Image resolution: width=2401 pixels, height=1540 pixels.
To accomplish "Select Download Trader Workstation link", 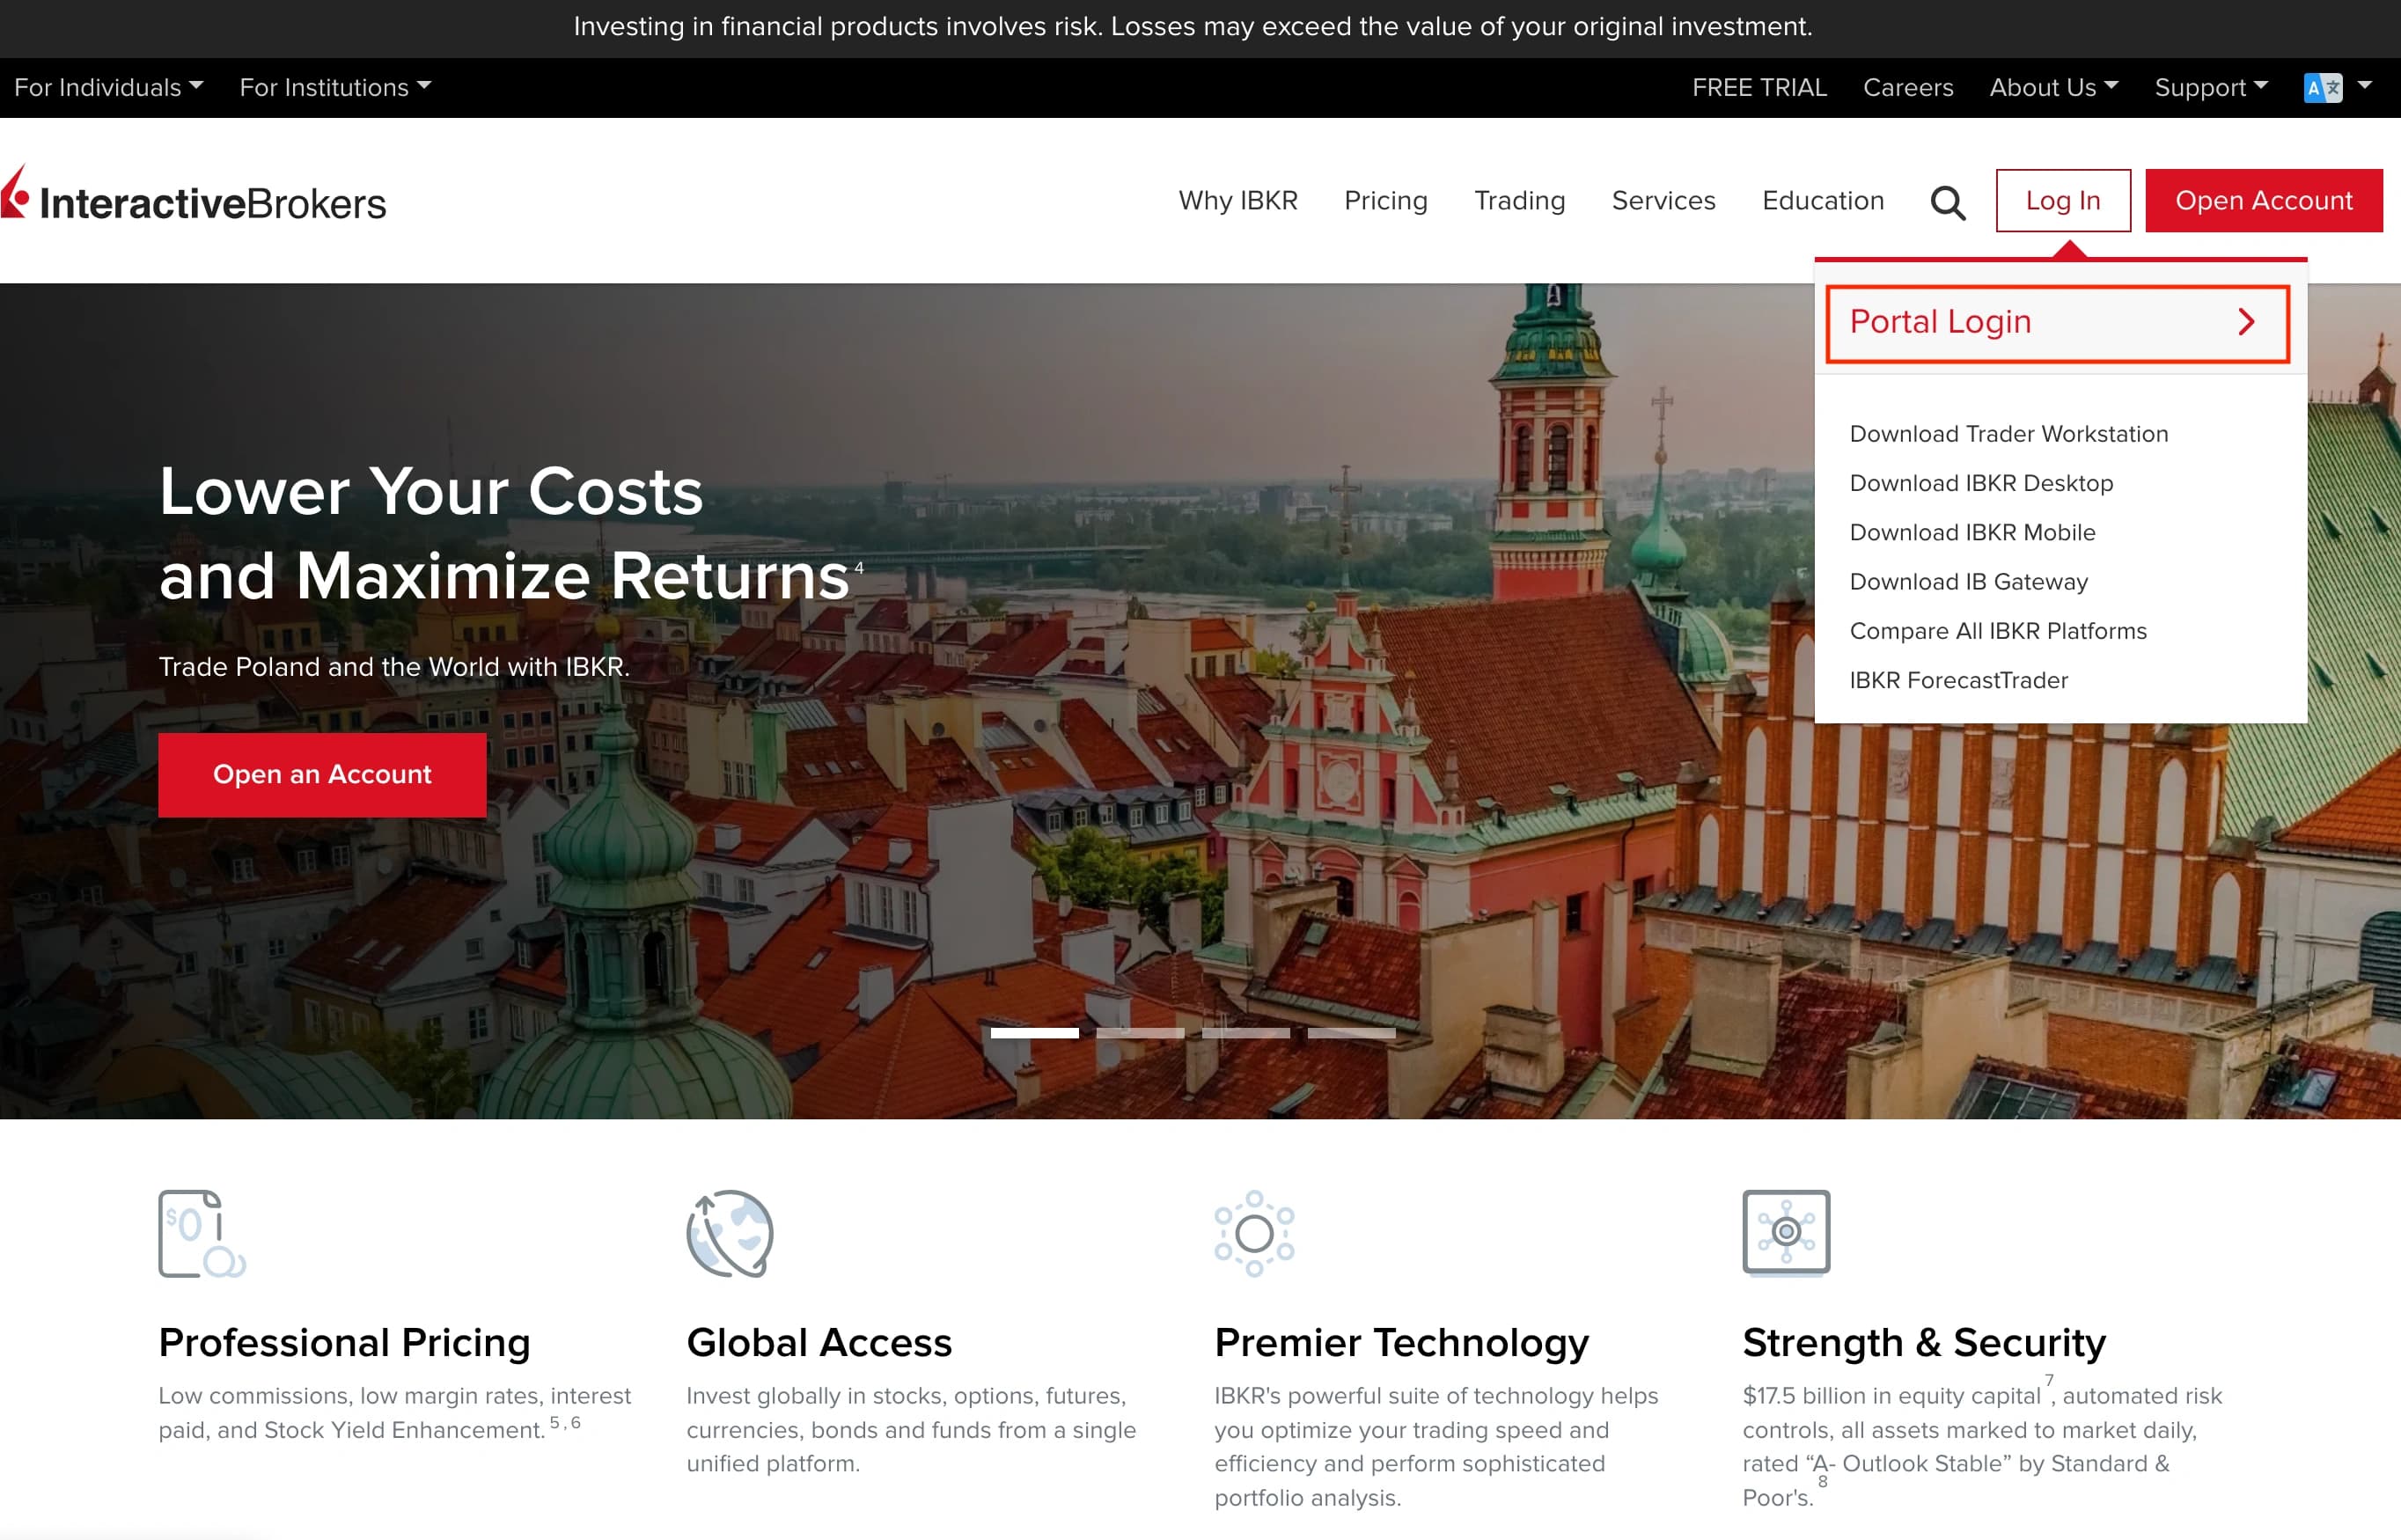I will (2008, 434).
